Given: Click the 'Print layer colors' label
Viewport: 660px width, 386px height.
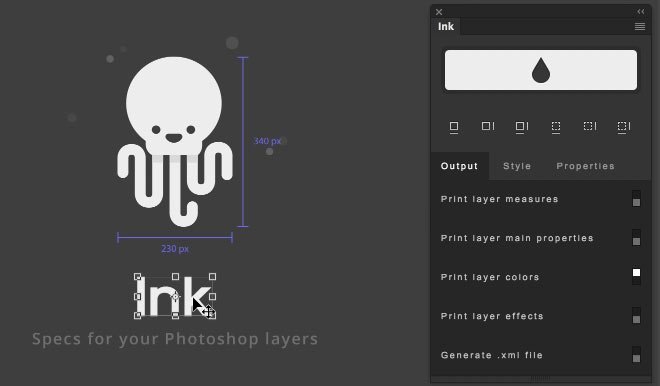Looking at the screenshot, I should 490,277.
